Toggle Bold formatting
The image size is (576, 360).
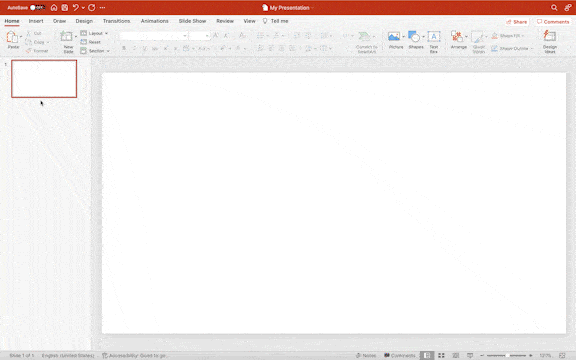[124, 48]
